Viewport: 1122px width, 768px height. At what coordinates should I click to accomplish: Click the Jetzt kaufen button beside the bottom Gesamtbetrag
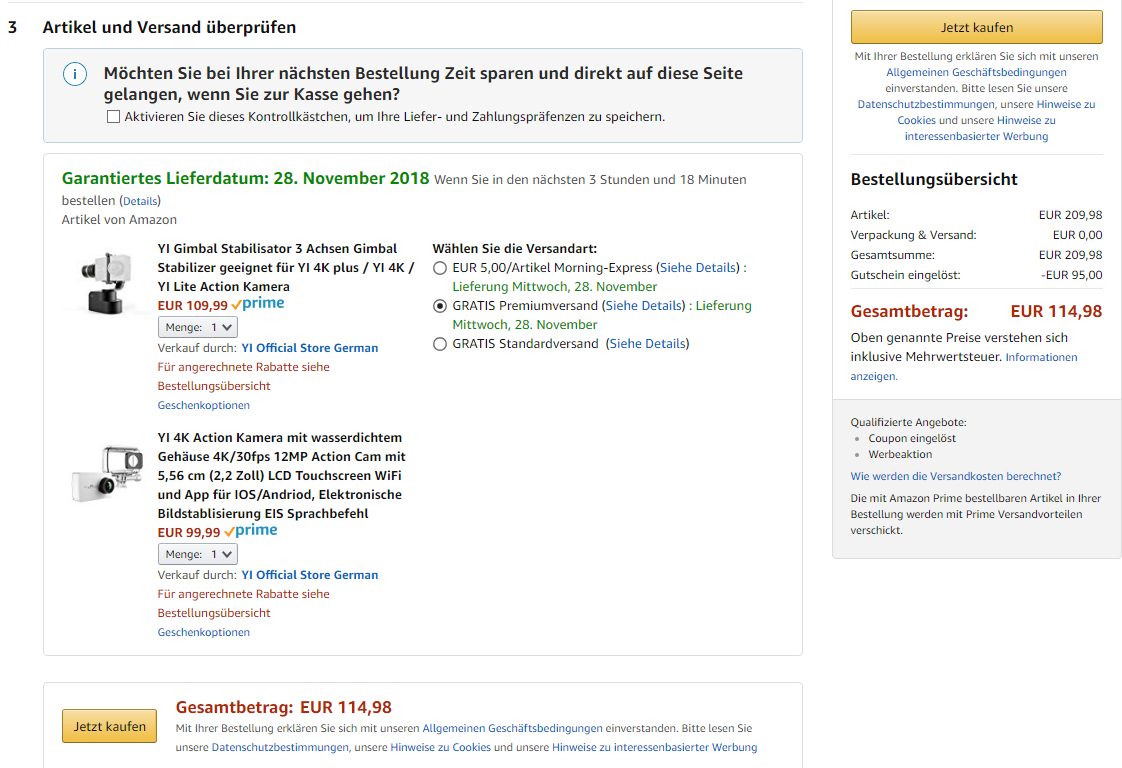click(x=109, y=726)
